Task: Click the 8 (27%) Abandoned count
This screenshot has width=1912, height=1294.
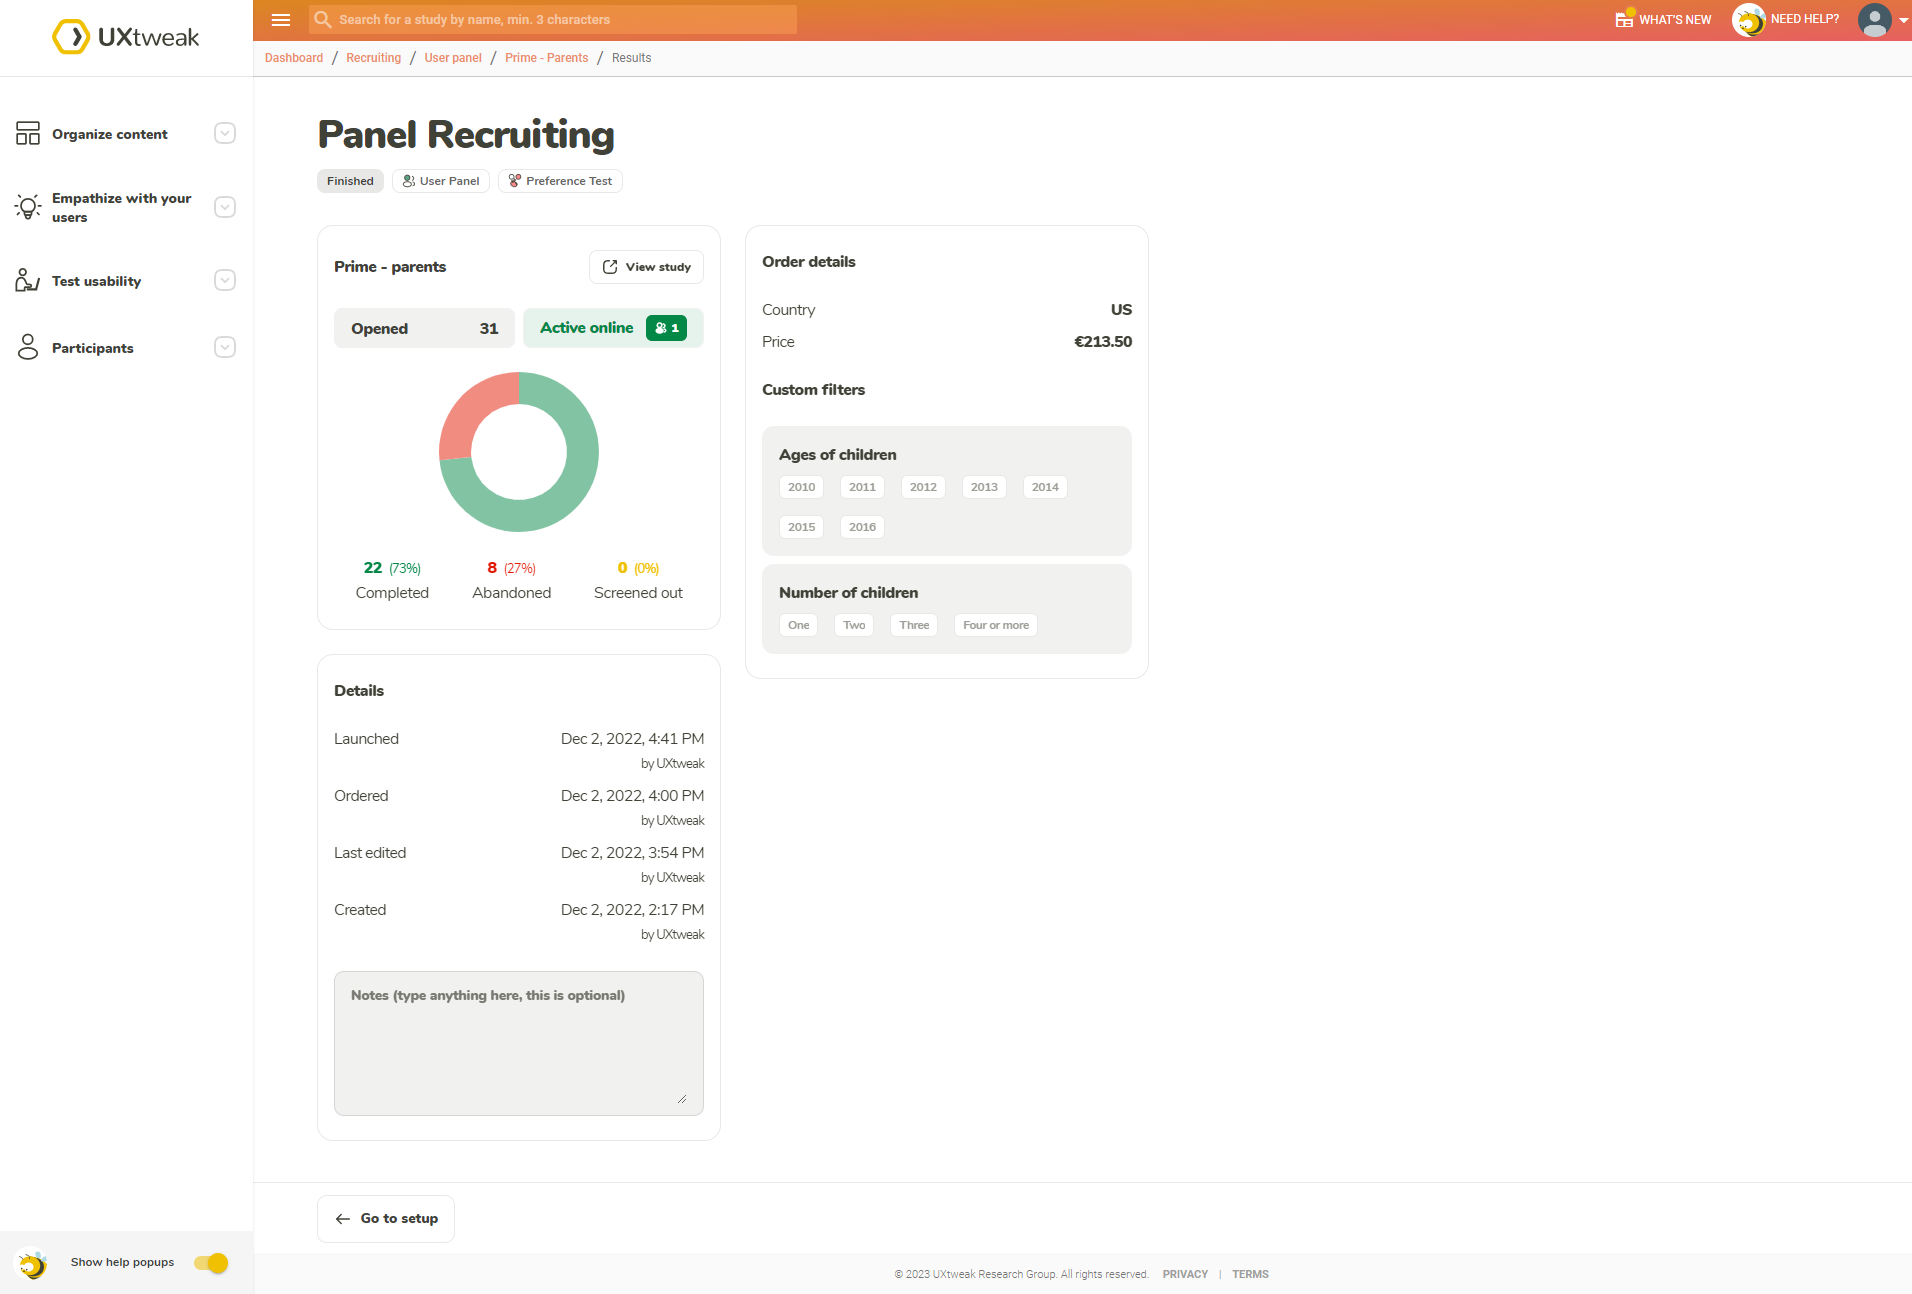Action: click(511, 568)
